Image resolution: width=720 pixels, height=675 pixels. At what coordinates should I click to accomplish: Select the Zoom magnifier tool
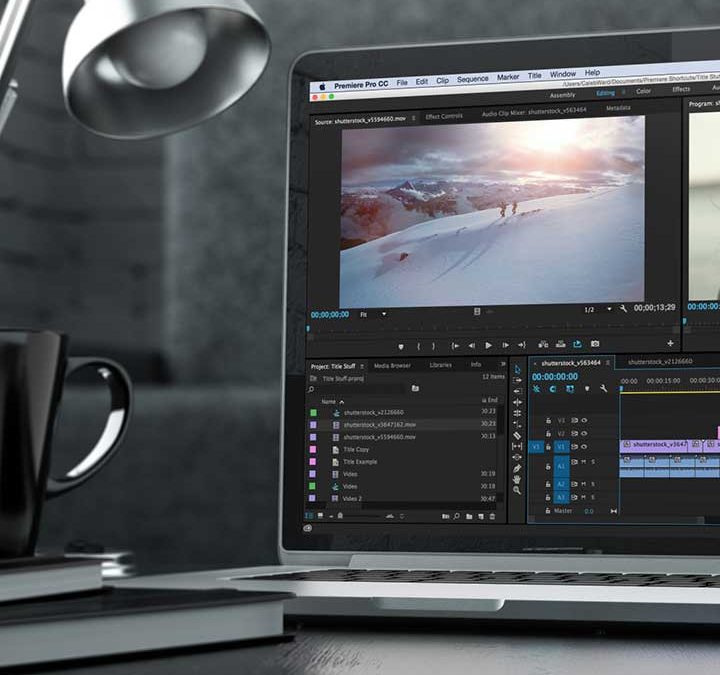coord(517,490)
